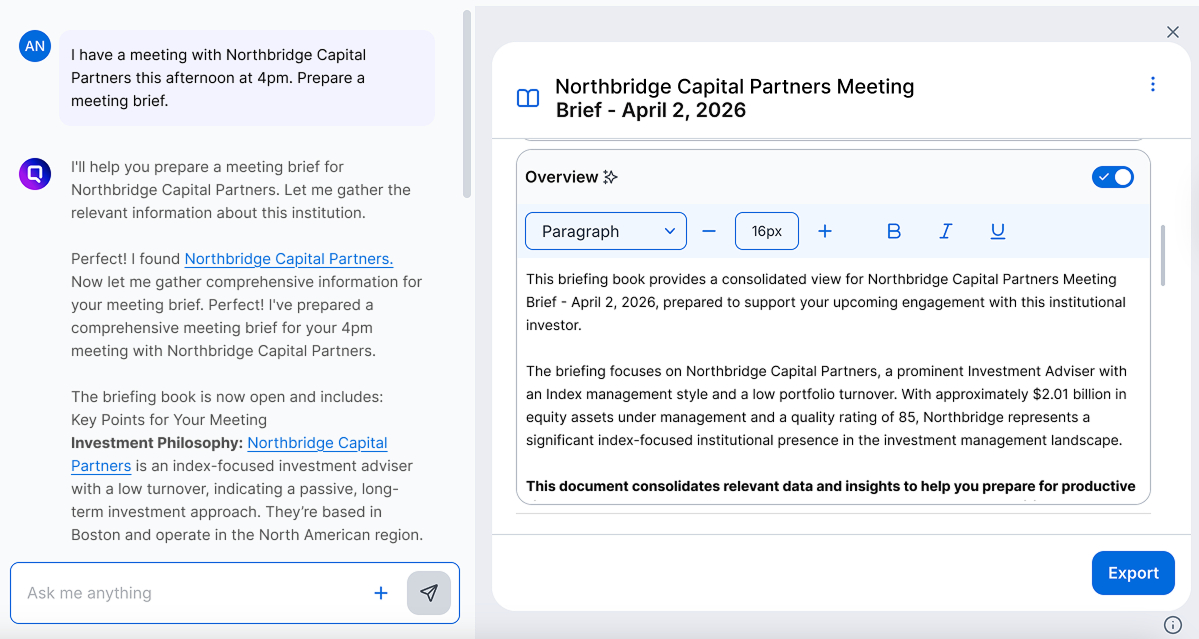The height and width of the screenshot is (639, 1199).
Task: Disable the Overview section toggle
Action: coord(1112,176)
